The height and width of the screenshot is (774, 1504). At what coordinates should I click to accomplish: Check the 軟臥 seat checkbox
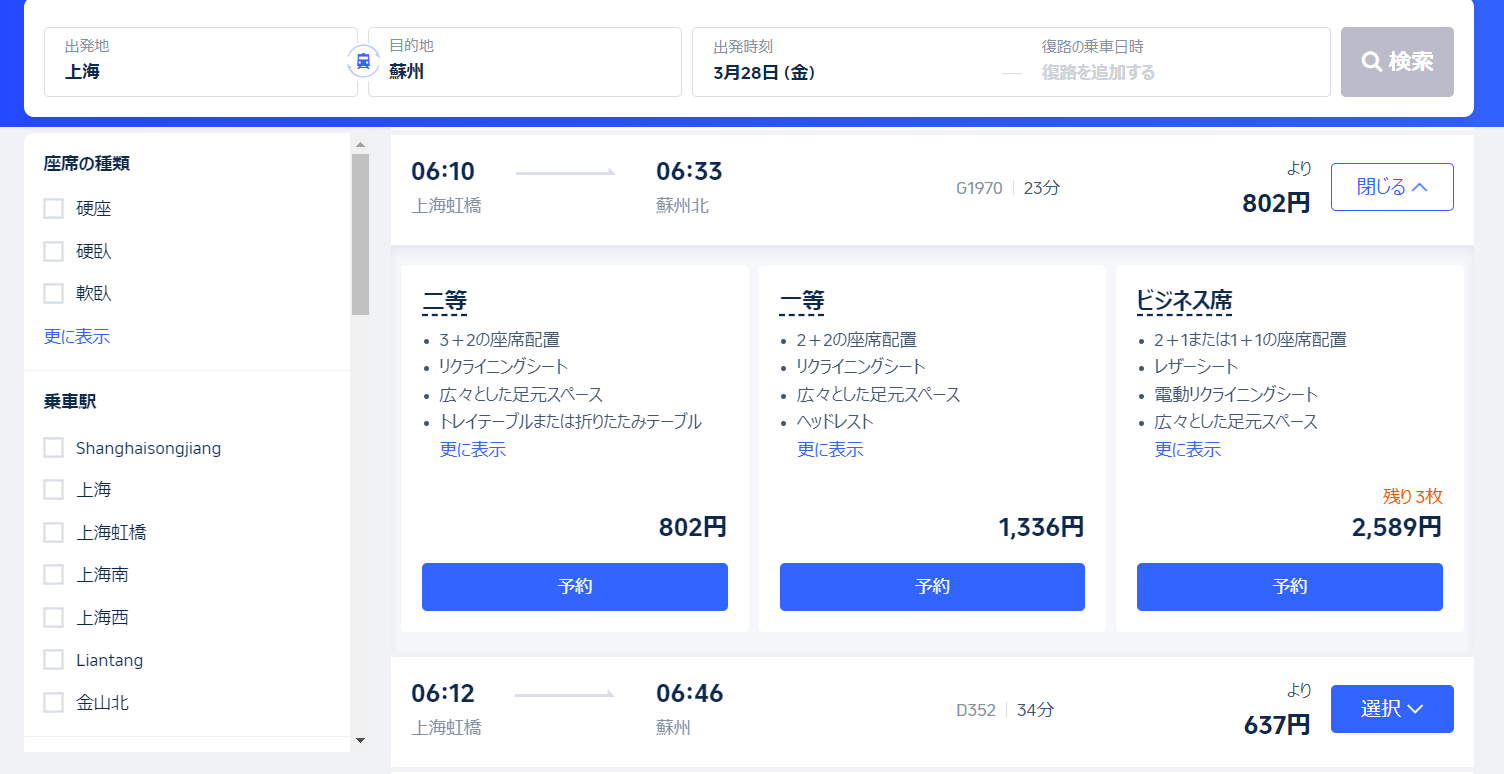tap(53, 293)
